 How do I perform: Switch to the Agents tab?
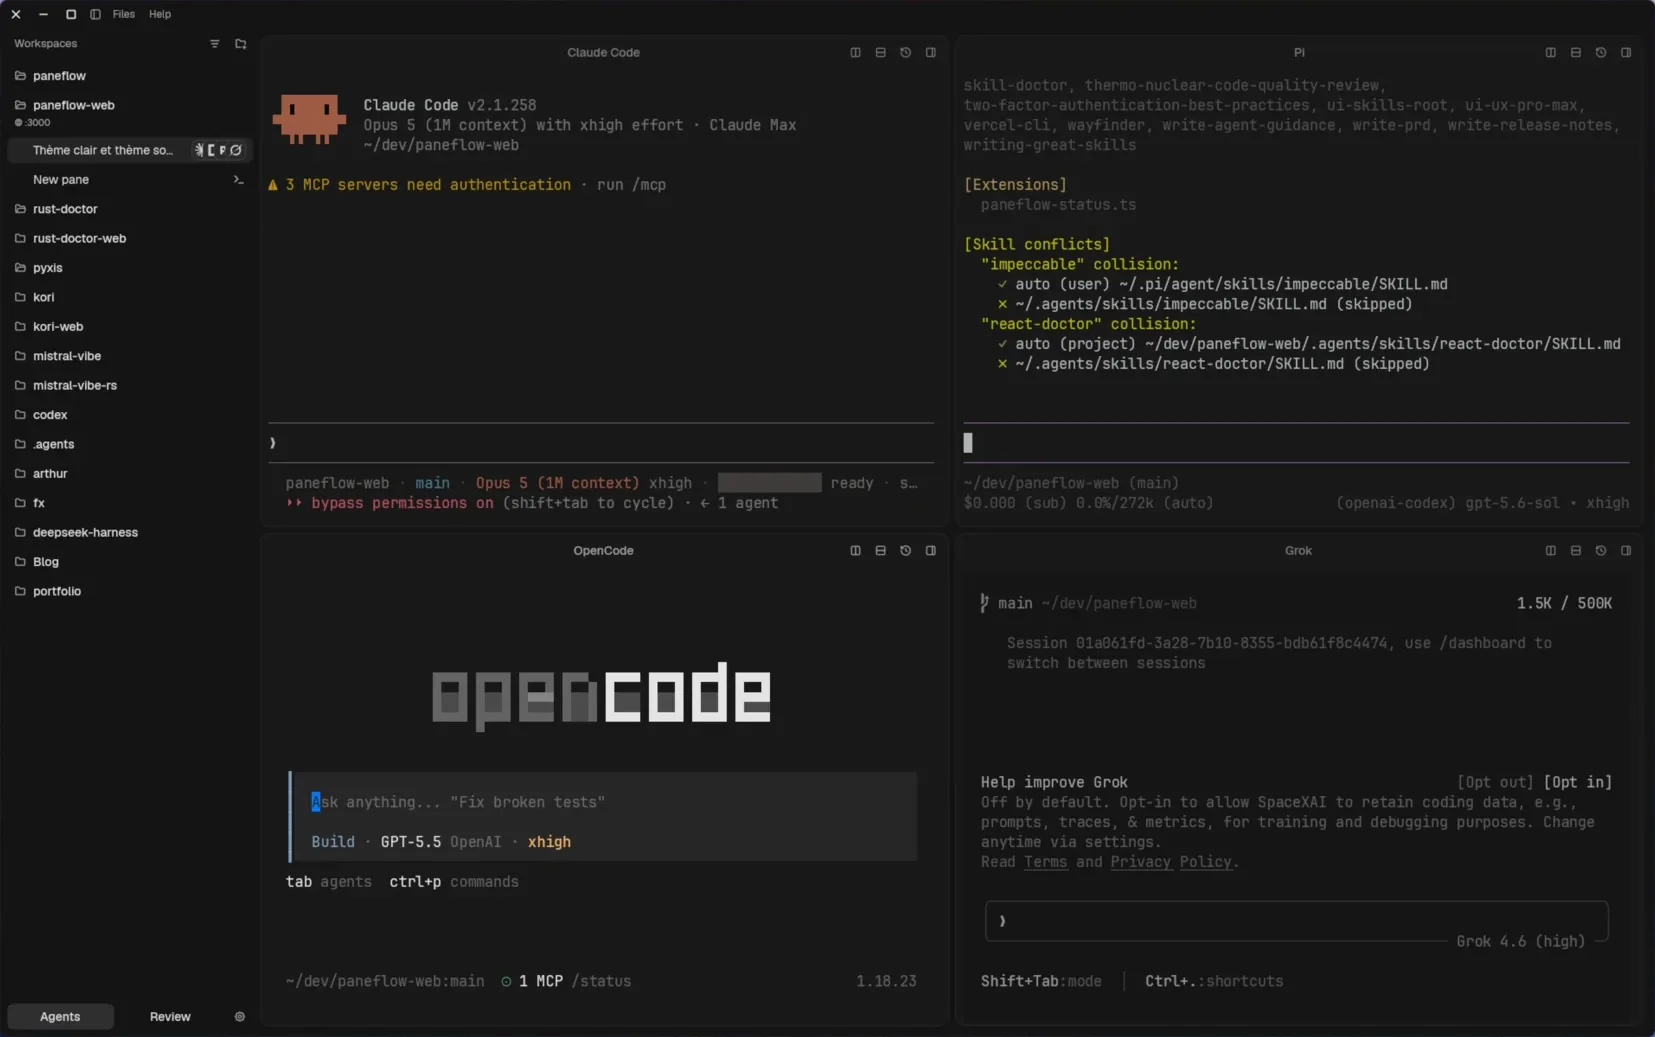(x=60, y=1017)
